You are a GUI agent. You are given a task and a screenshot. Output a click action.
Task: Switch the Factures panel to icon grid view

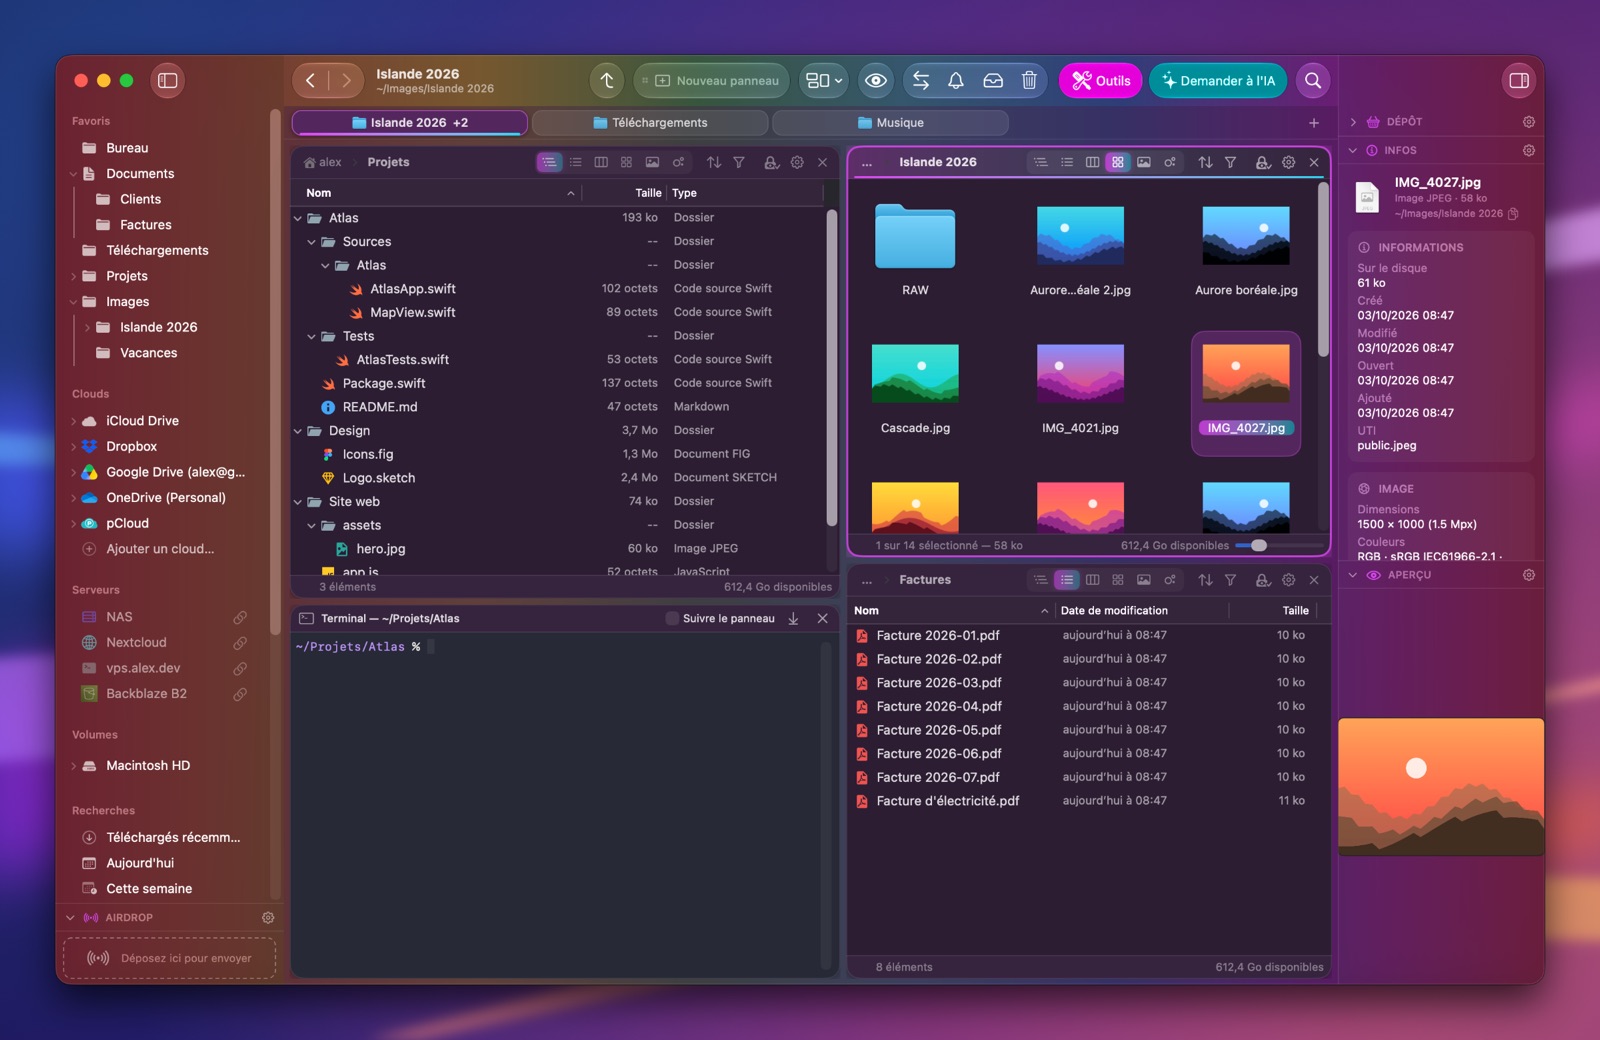click(1118, 580)
